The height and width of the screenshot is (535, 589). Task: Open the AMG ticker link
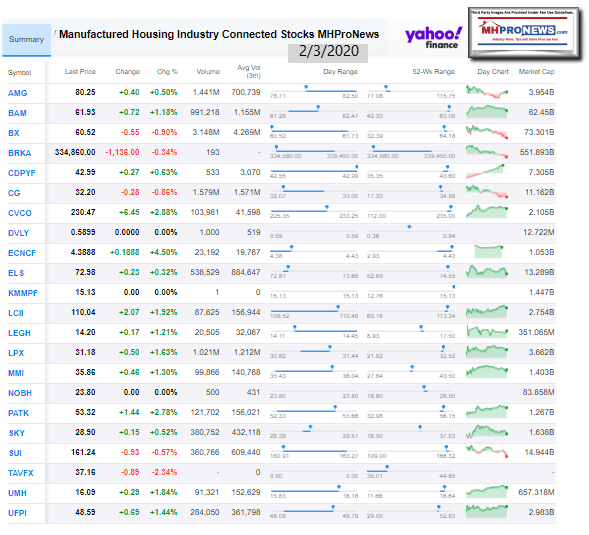(18, 93)
